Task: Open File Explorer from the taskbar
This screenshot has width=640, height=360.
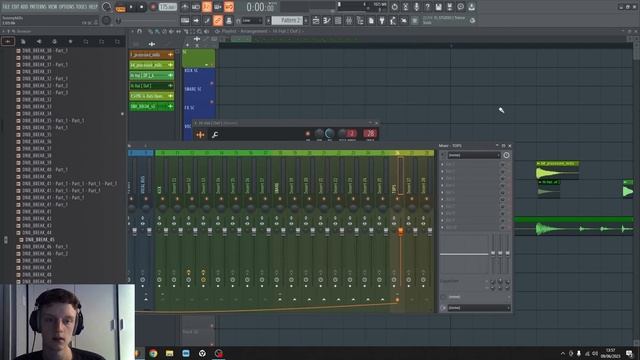Action: (x=169, y=353)
